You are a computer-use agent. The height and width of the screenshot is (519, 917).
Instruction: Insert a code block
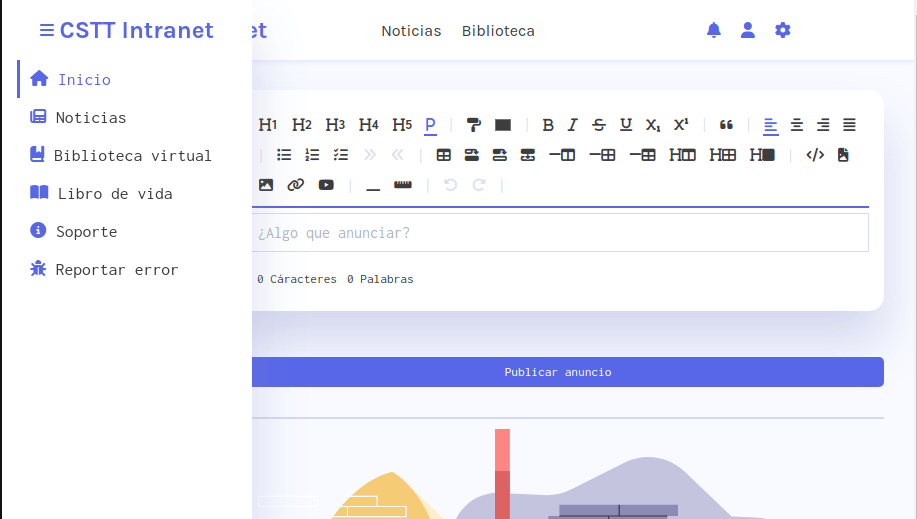click(x=815, y=155)
